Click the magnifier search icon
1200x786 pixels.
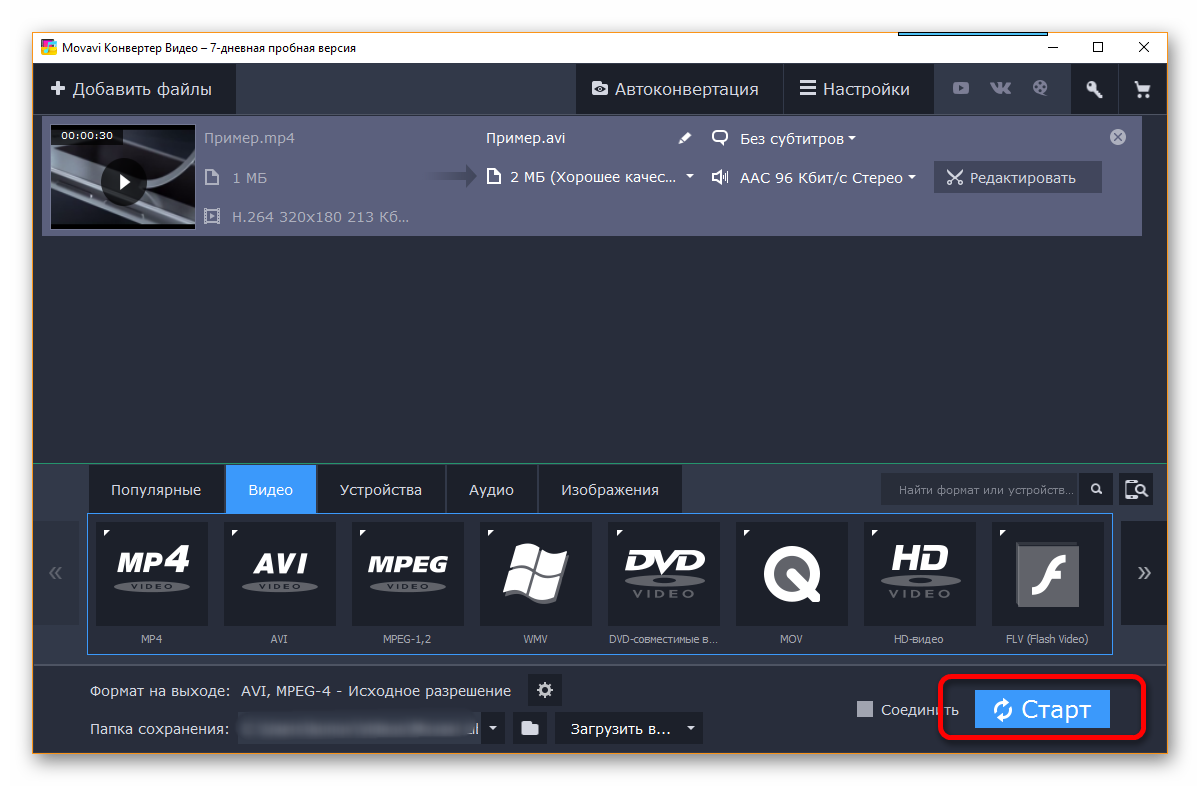point(1097,489)
